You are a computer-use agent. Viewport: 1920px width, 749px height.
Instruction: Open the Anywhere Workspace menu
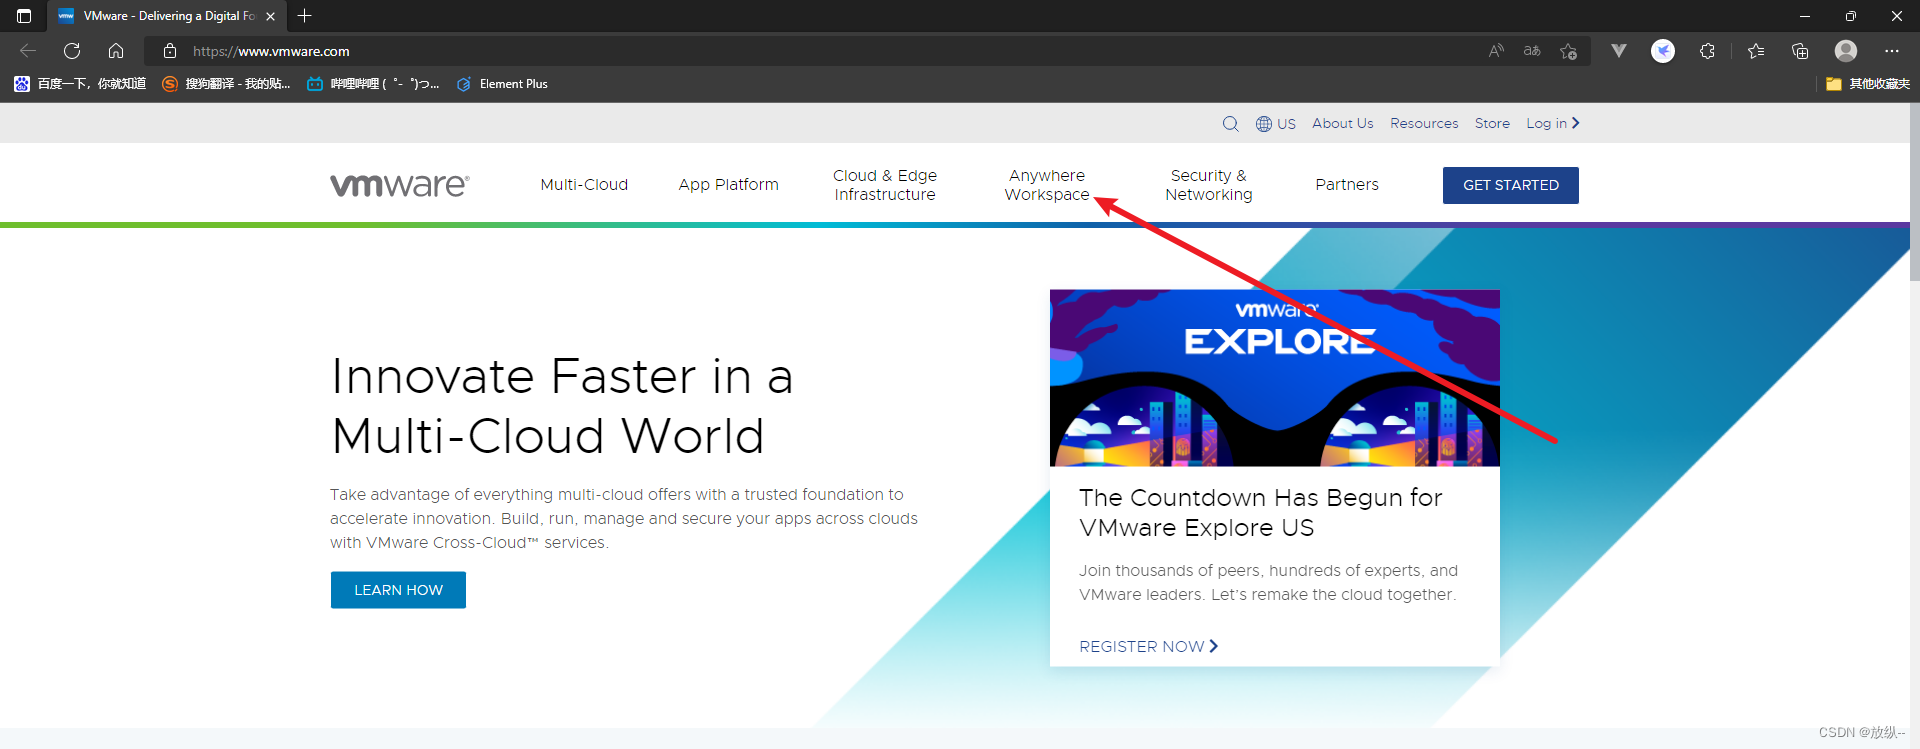click(1047, 185)
